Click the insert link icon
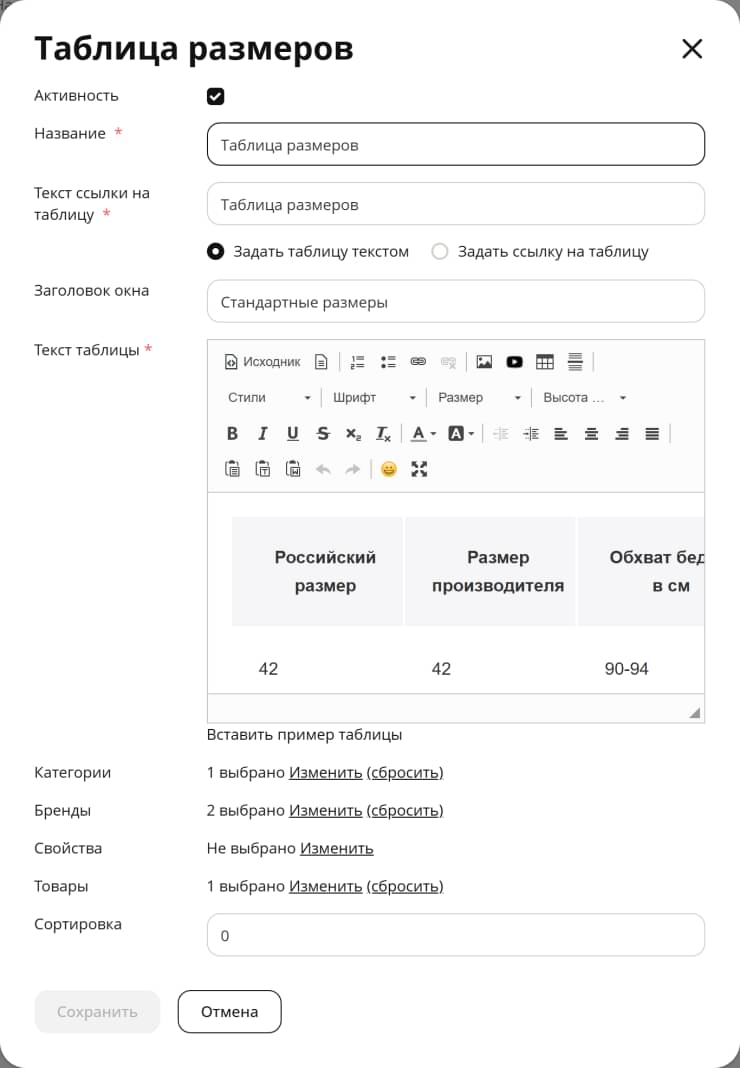The width and height of the screenshot is (740, 1068). 418,362
